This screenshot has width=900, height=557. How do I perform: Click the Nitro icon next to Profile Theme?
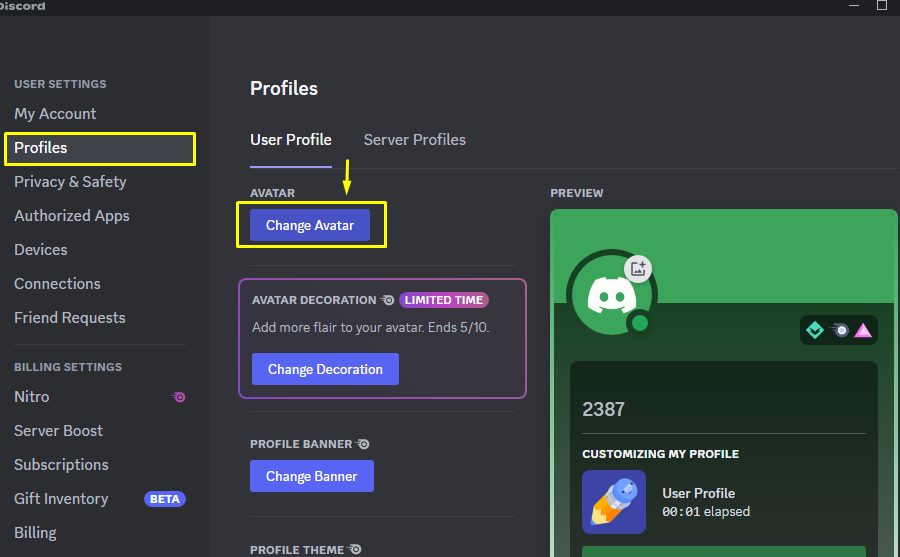pos(355,550)
